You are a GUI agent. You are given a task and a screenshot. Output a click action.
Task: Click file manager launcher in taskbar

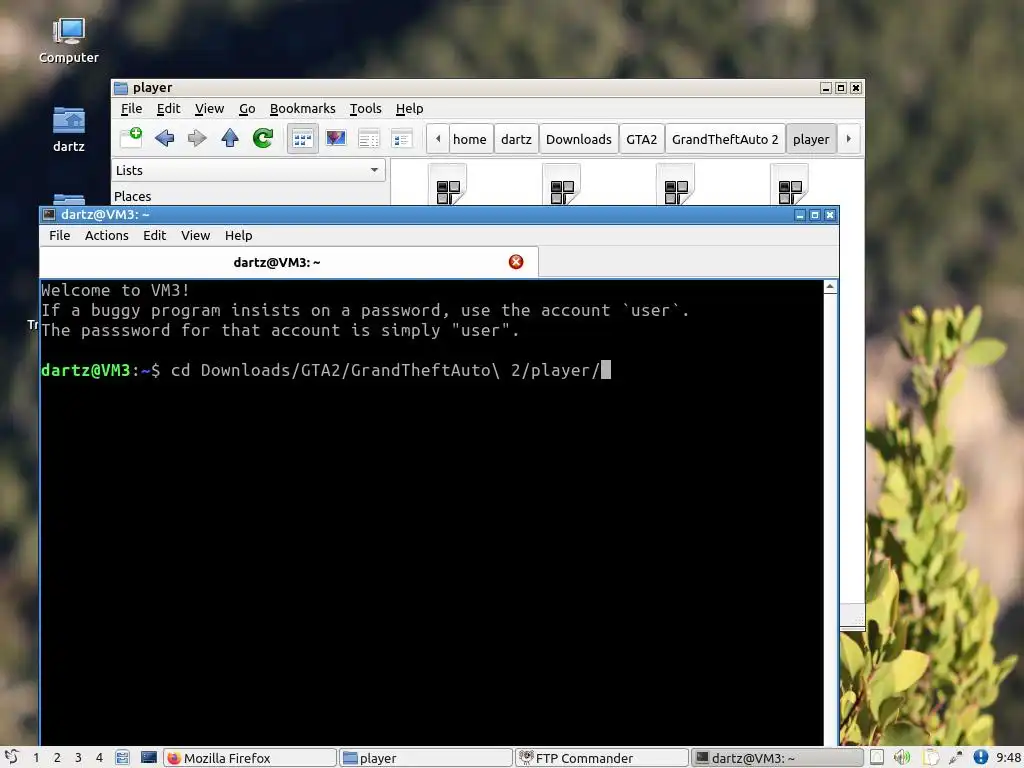[122, 758]
